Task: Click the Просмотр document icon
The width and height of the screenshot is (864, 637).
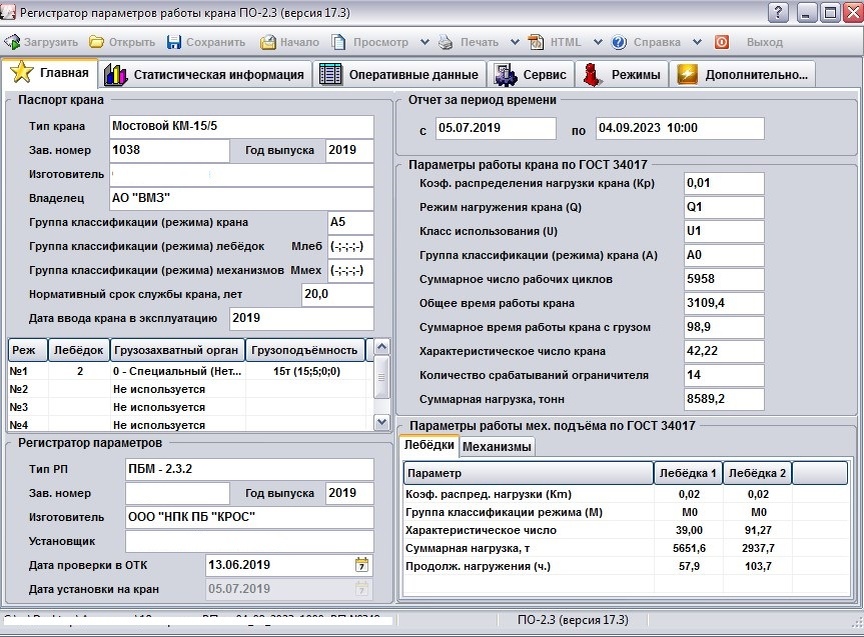Action: 338,42
